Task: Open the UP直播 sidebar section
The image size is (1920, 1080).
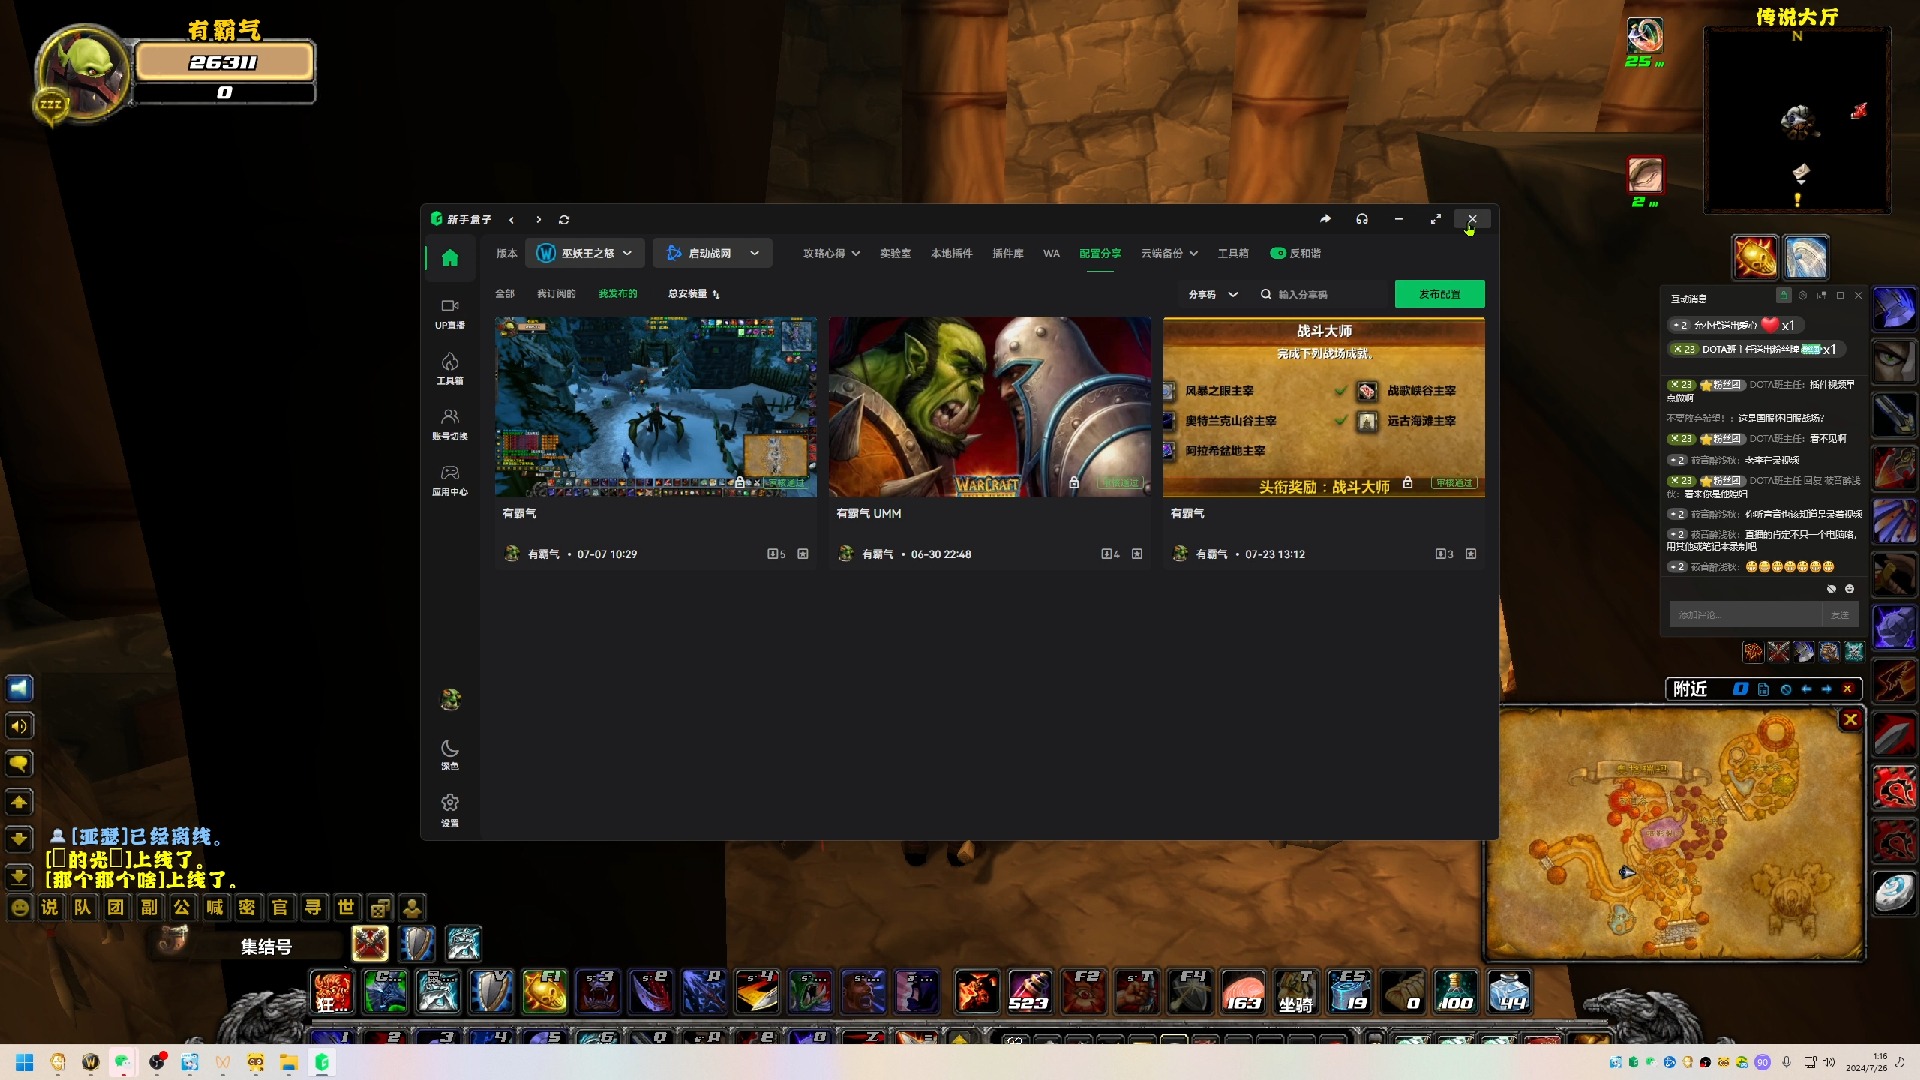Action: 450,314
